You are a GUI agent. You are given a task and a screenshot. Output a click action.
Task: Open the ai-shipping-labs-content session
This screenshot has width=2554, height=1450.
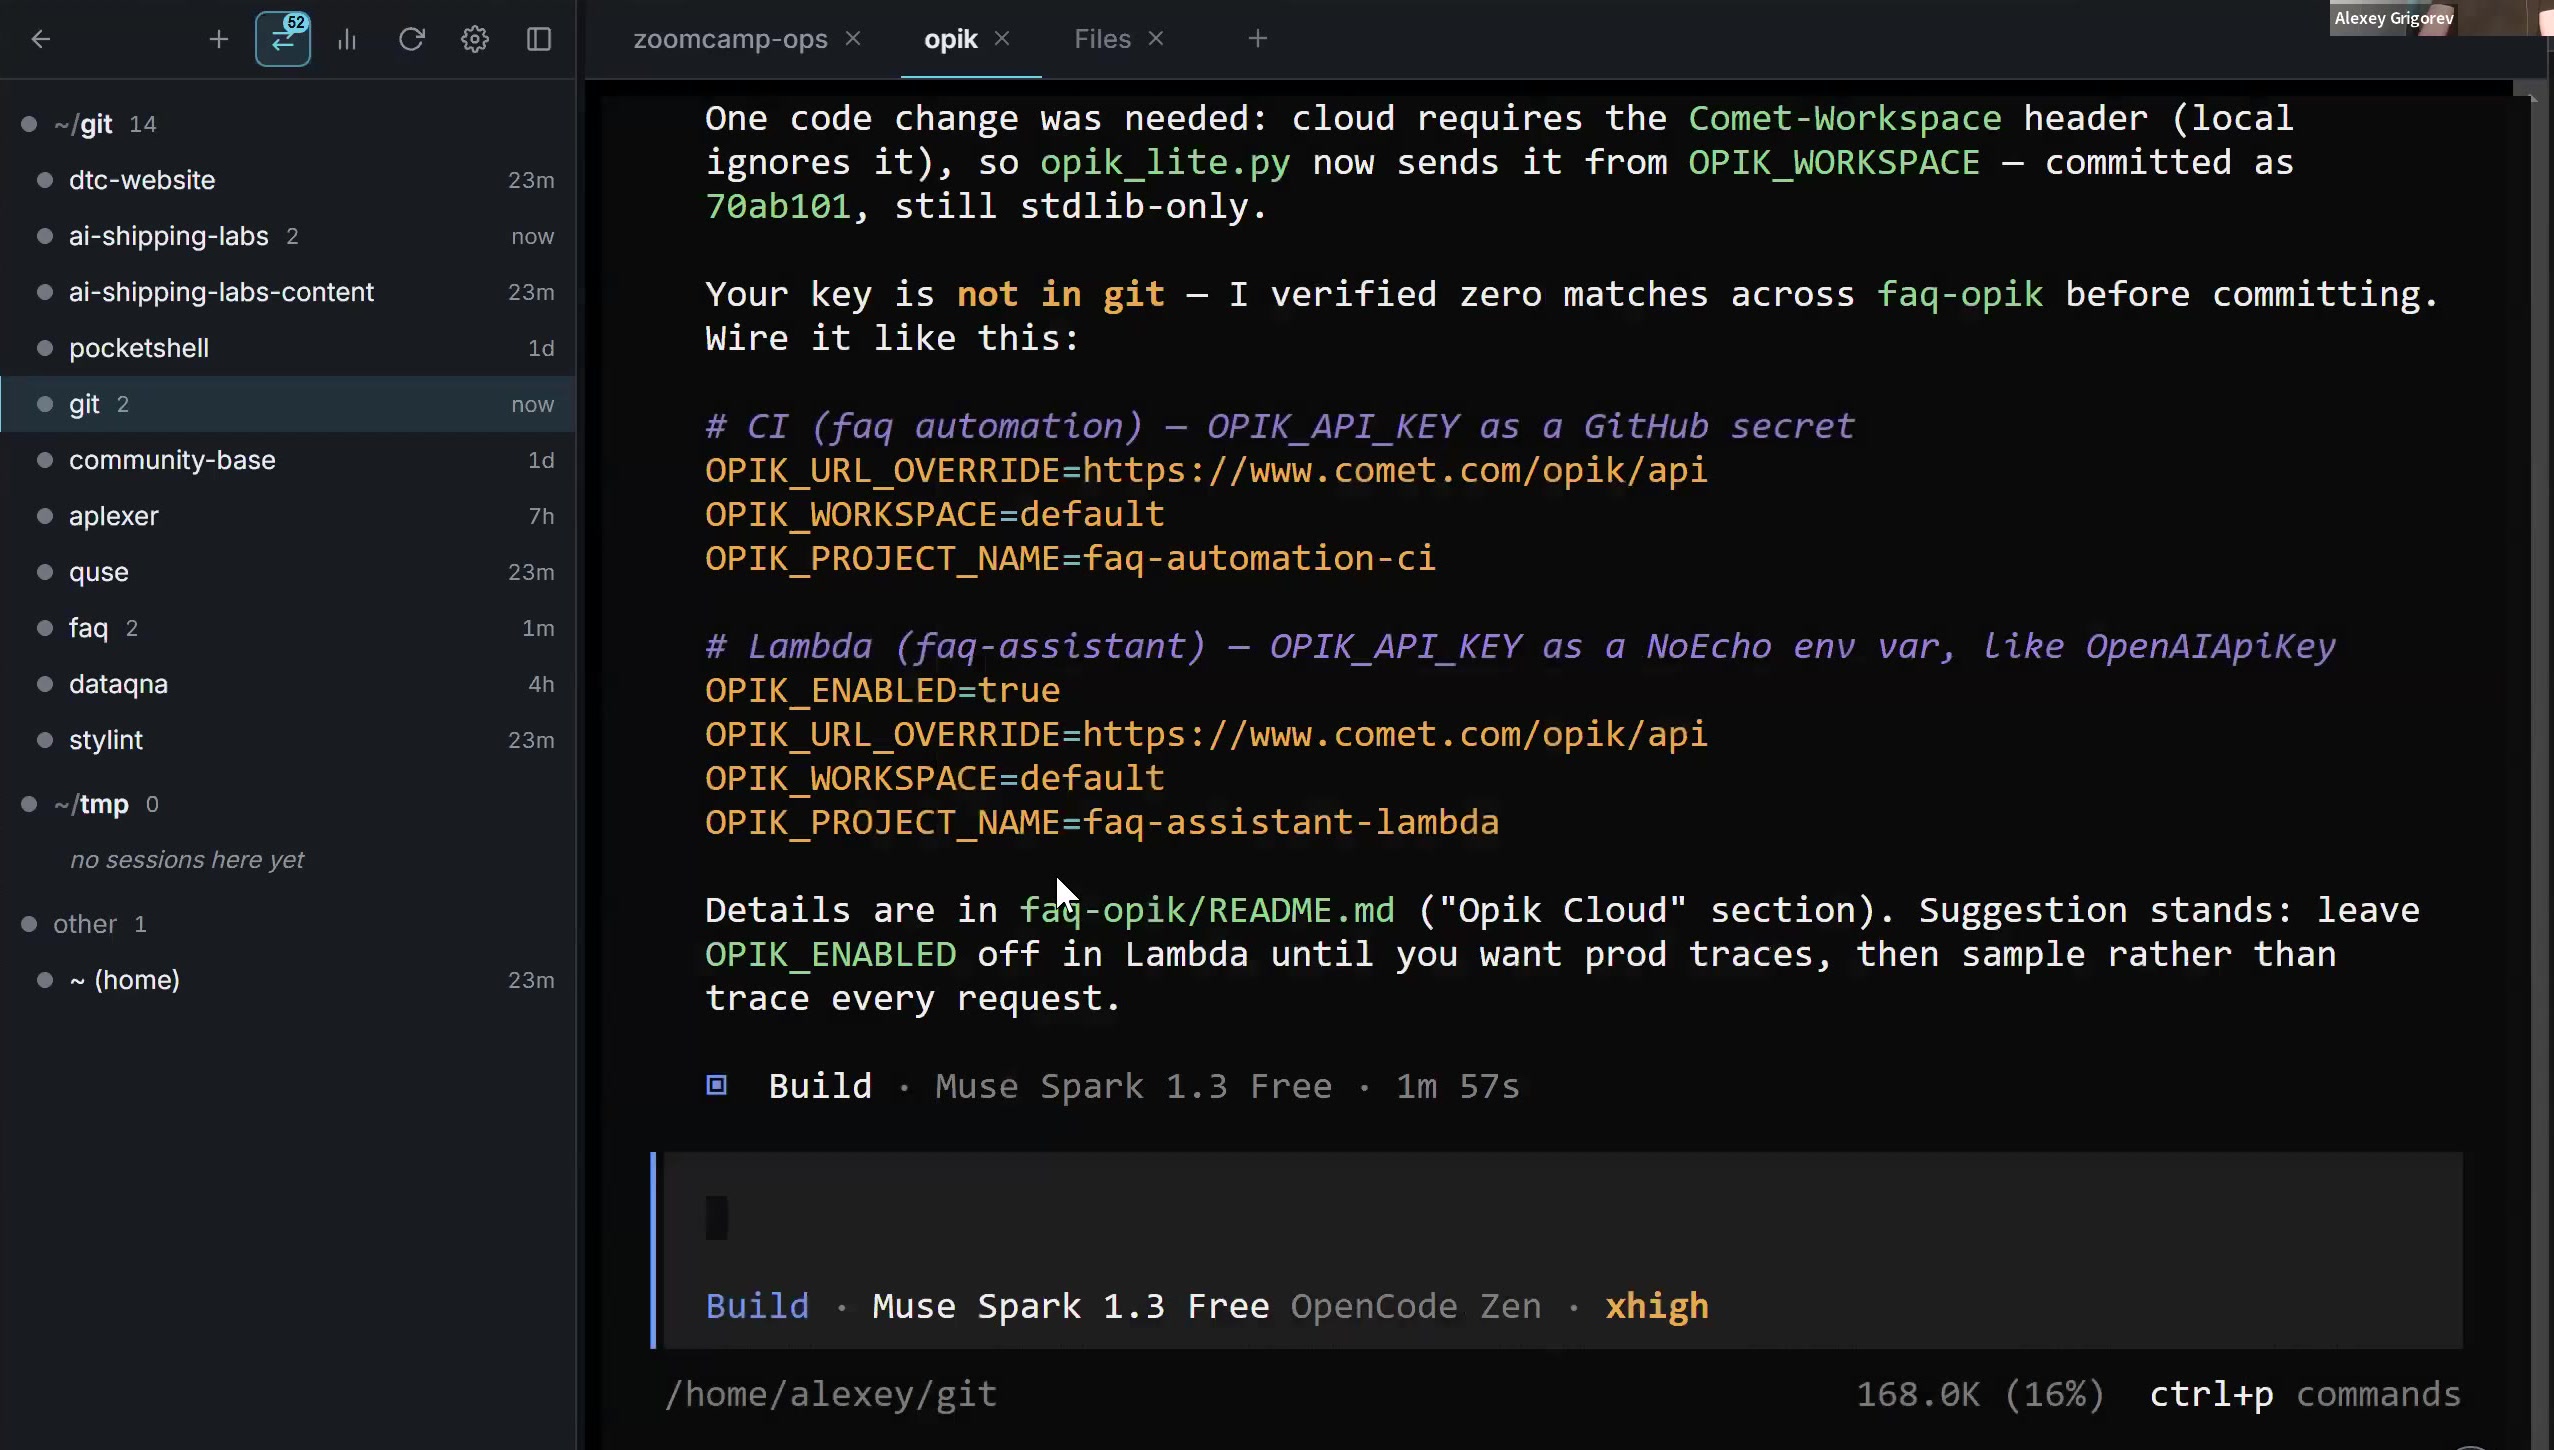pyautogui.click(x=288, y=292)
